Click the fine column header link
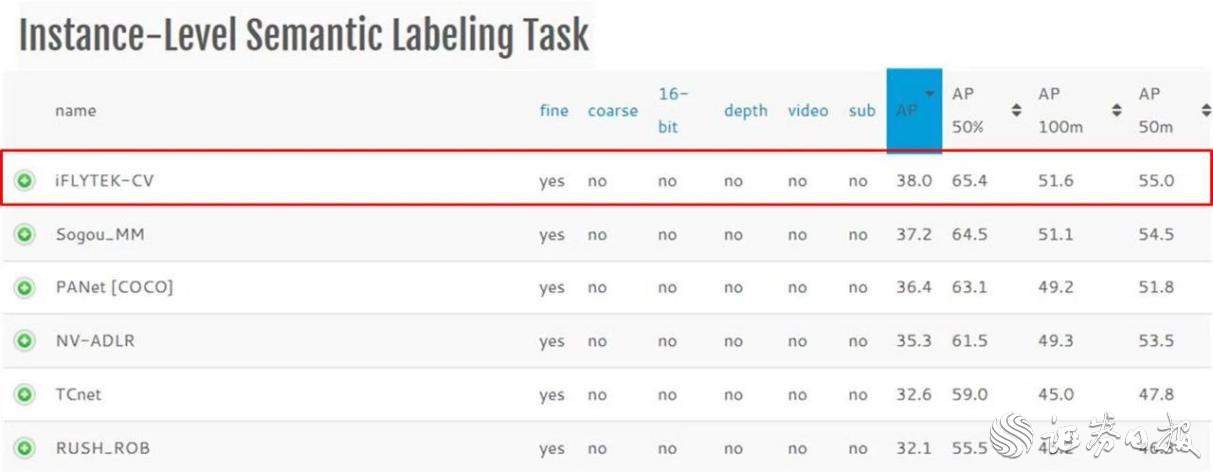This screenshot has width=1213, height=472. point(553,111)
